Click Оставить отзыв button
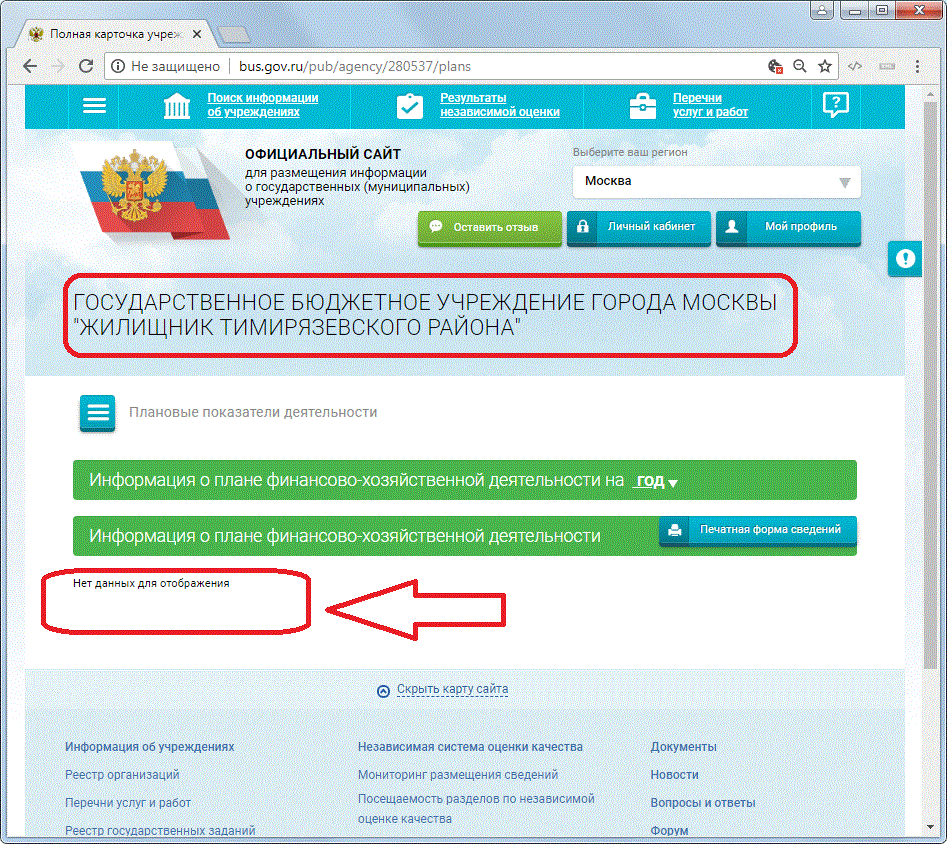Image resolution: width=947 pixels, height=844 pixels. (x=490, y=227)
